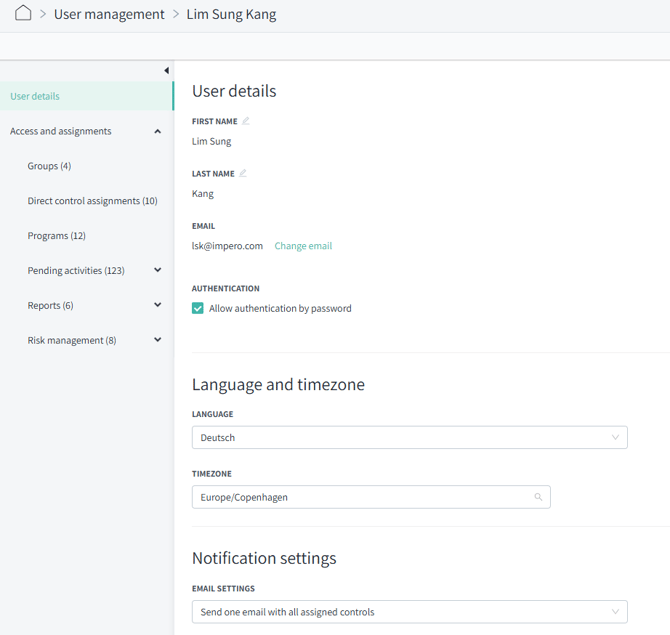Open Groups (4) in the sidebar
Screen dimensions: 670x635
click(49, 166)
